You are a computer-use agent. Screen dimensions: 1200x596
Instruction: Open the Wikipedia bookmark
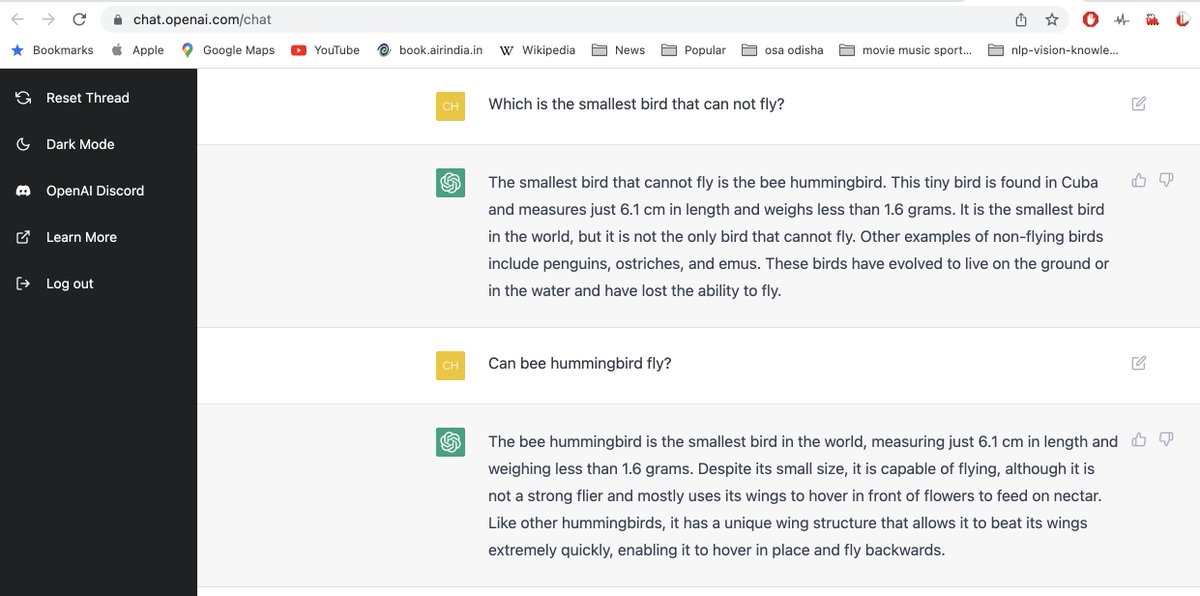[x=537, y=50]
